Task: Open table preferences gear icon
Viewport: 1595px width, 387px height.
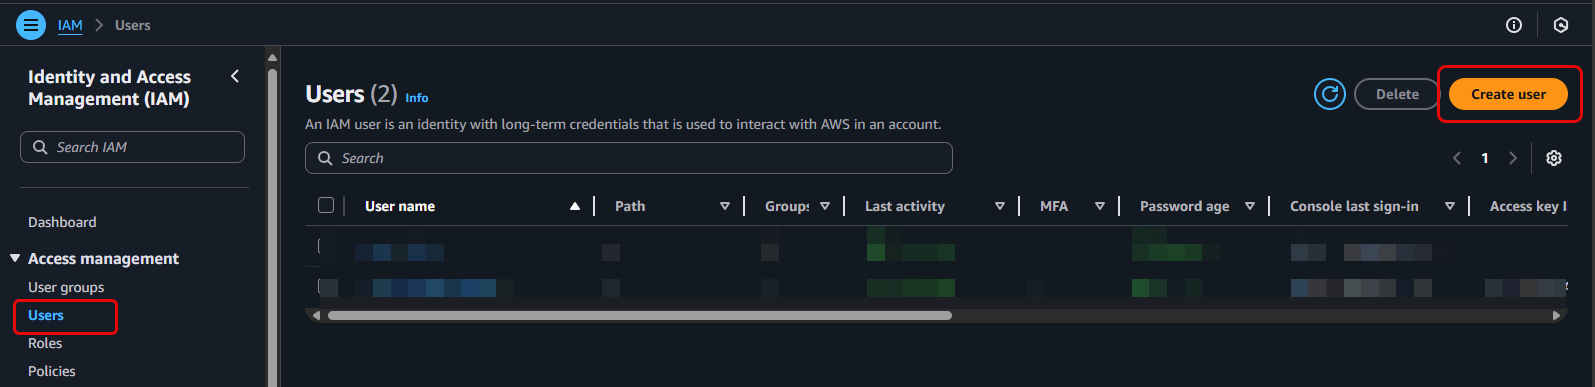Action: pyautogui.click(x=1554, y=158)
